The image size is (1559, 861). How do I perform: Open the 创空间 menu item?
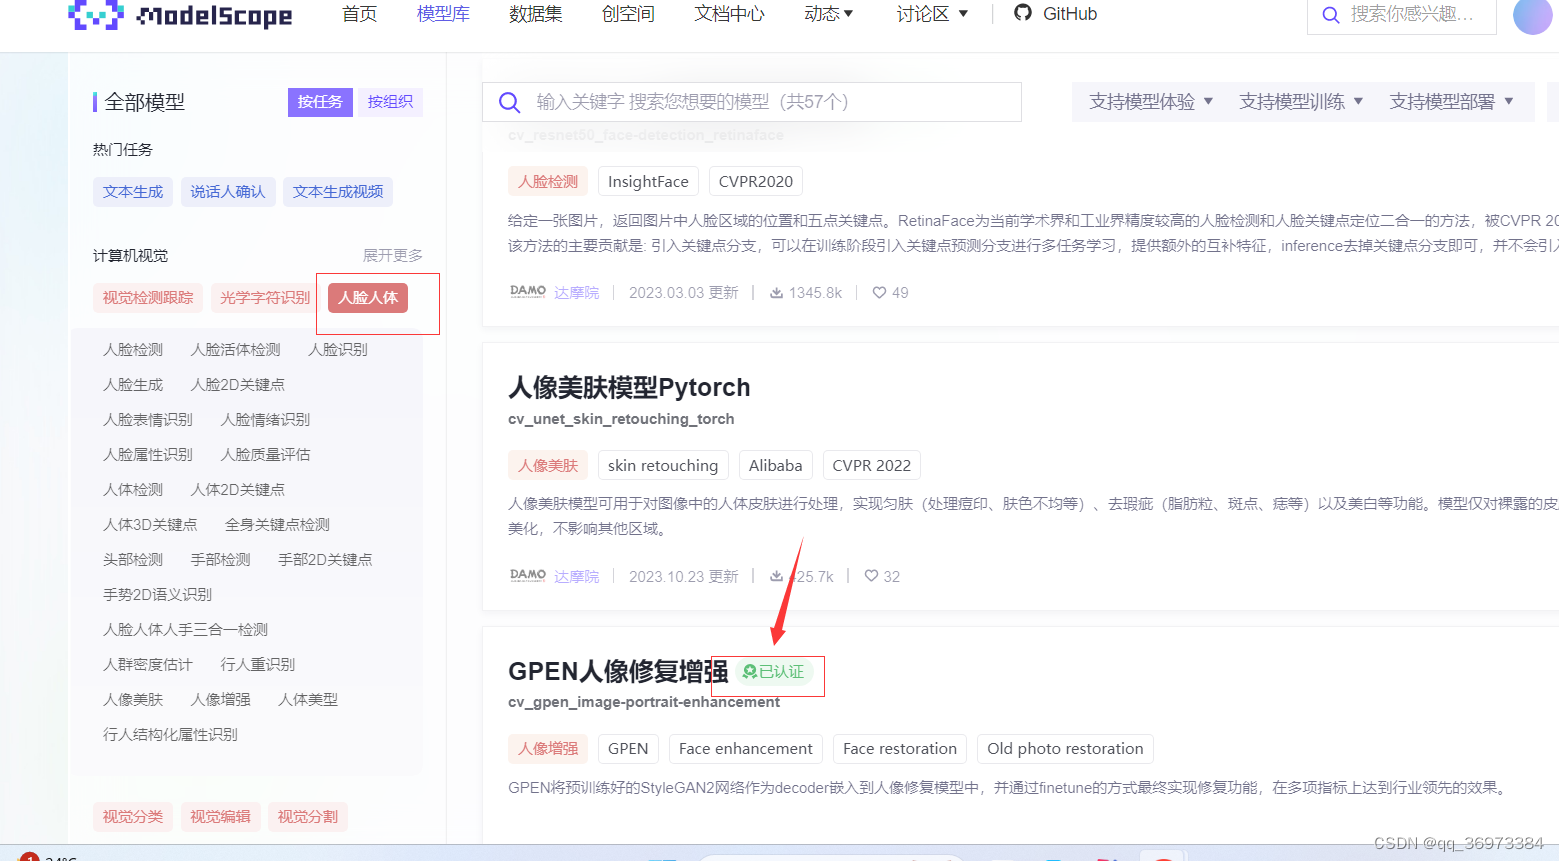click(629, 14)
